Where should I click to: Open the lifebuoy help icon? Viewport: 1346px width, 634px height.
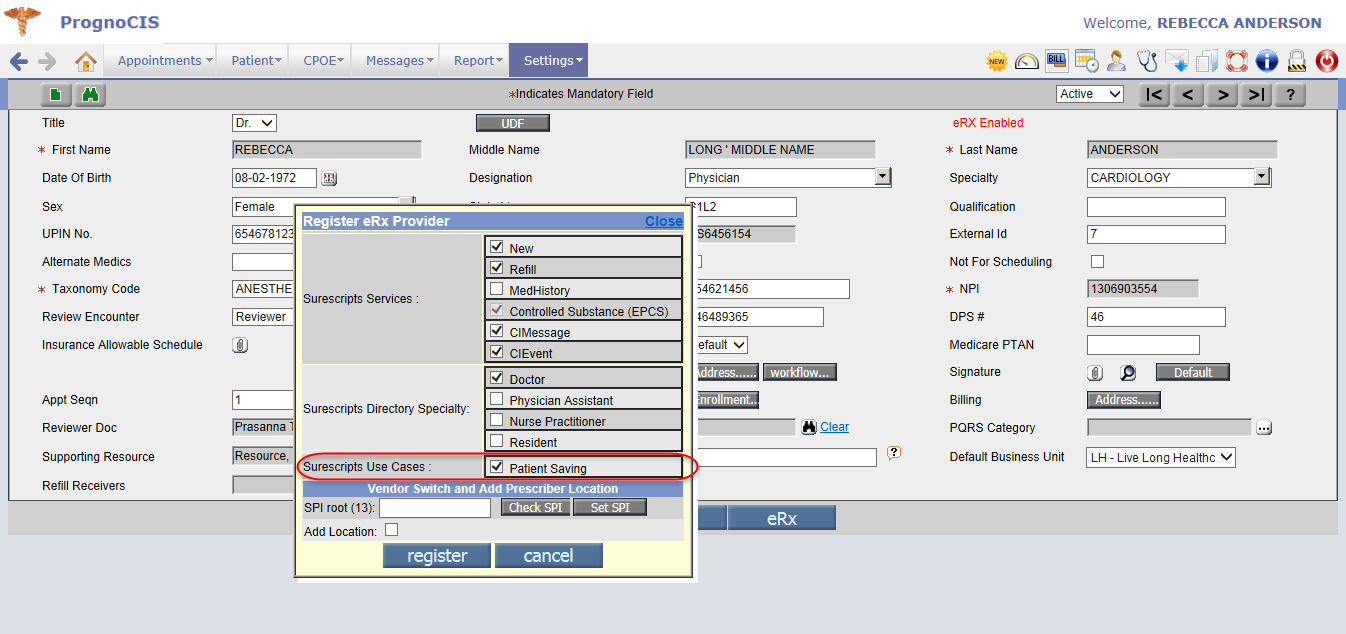point(1237,62)
